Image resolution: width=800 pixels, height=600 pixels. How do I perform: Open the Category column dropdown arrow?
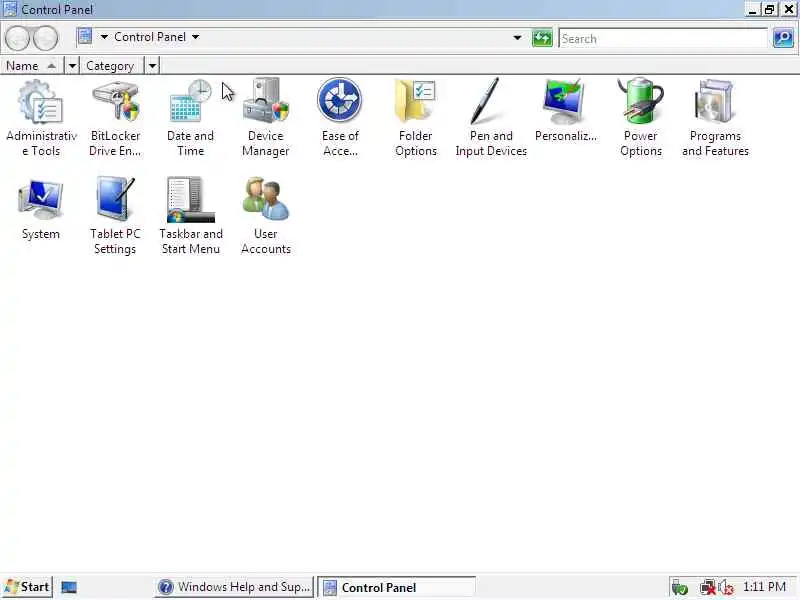[152, 66]
